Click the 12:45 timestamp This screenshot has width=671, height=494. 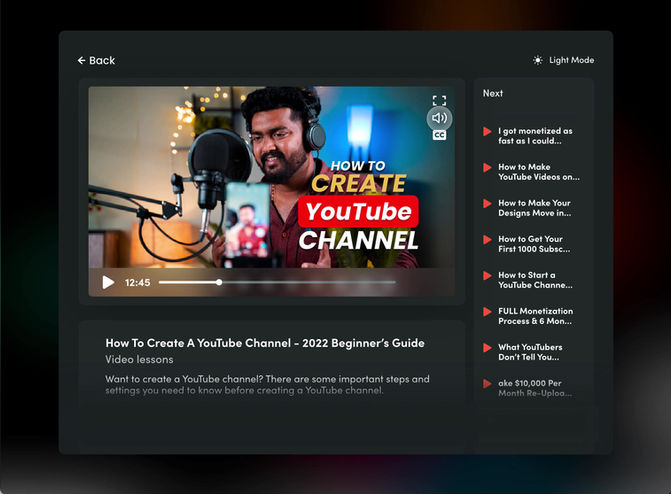click(x=137, y=283)
